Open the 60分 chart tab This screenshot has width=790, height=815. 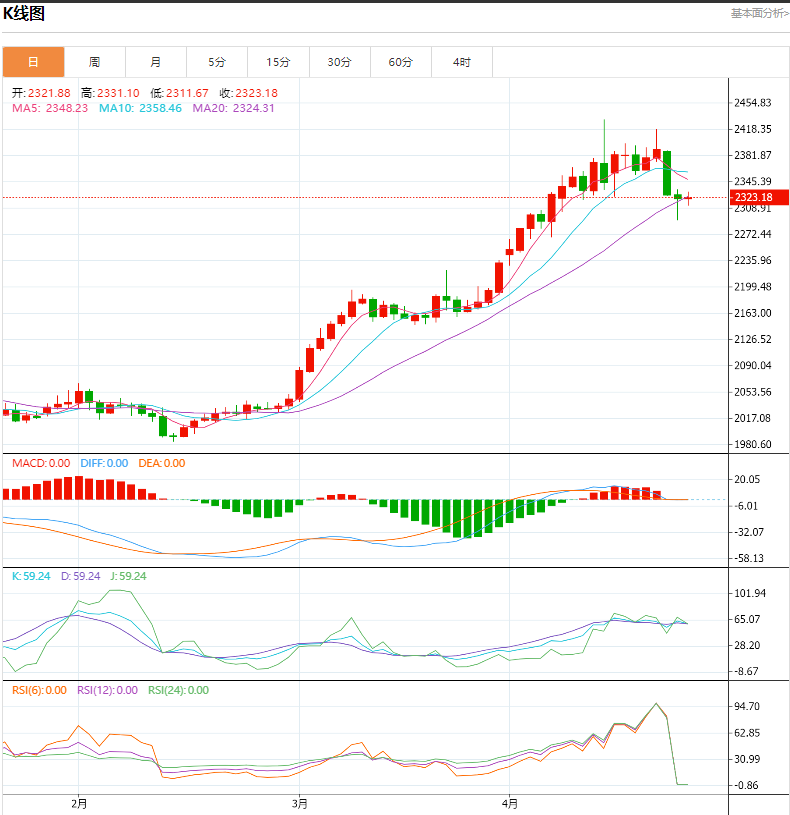click(x=400, y=62)
